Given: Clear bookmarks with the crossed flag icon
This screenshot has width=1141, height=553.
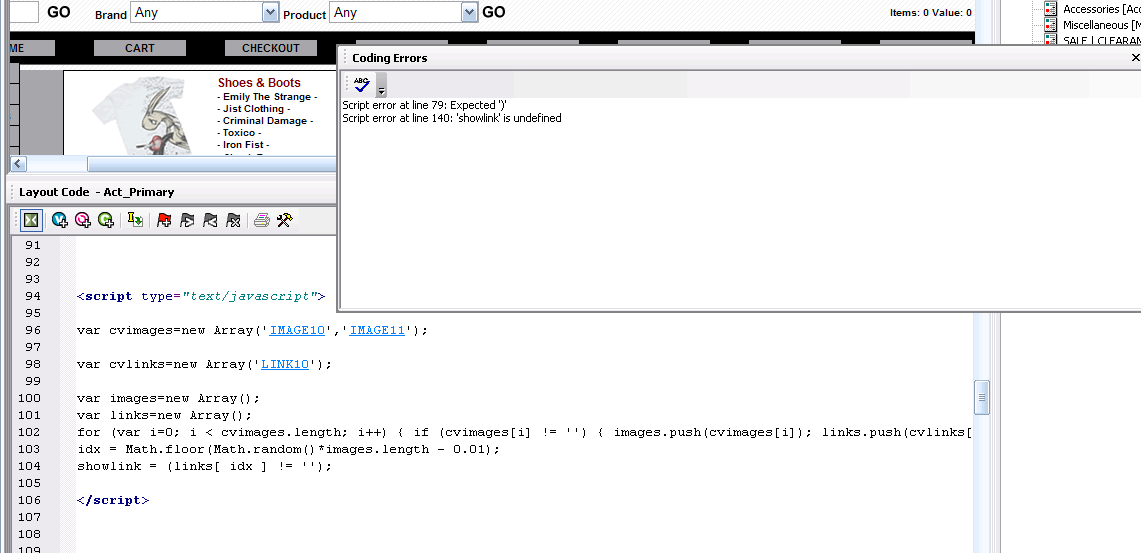Looking at the screenshot, I should (x=233, y=220).
